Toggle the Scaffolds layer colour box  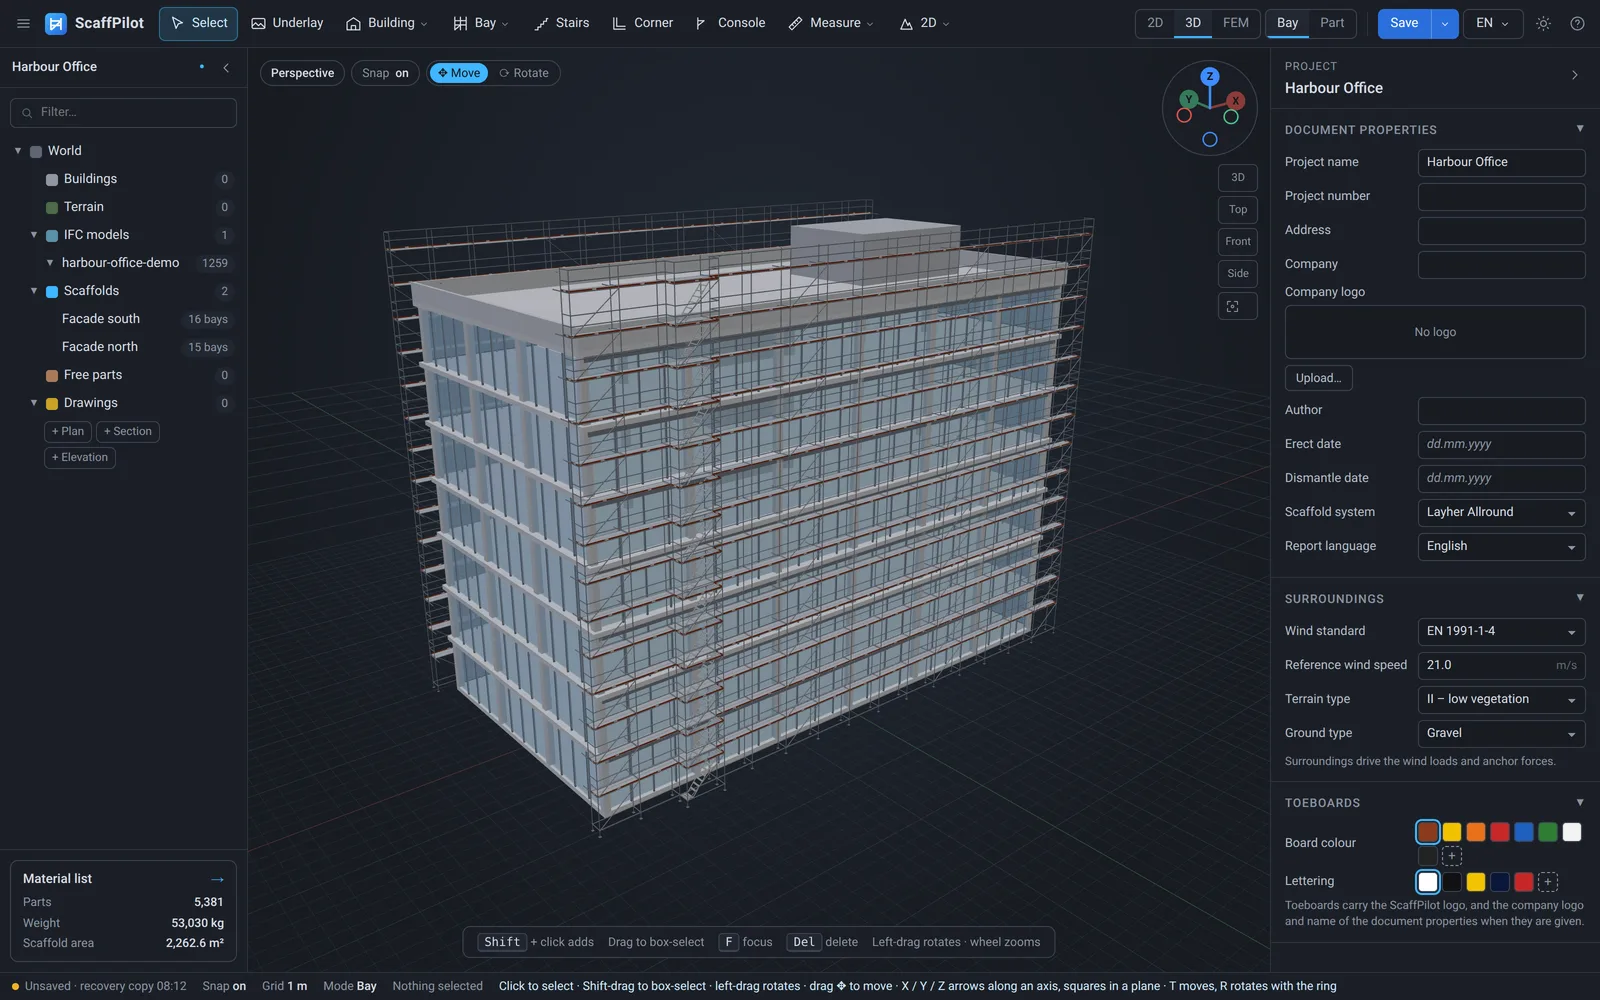point(52,292)
